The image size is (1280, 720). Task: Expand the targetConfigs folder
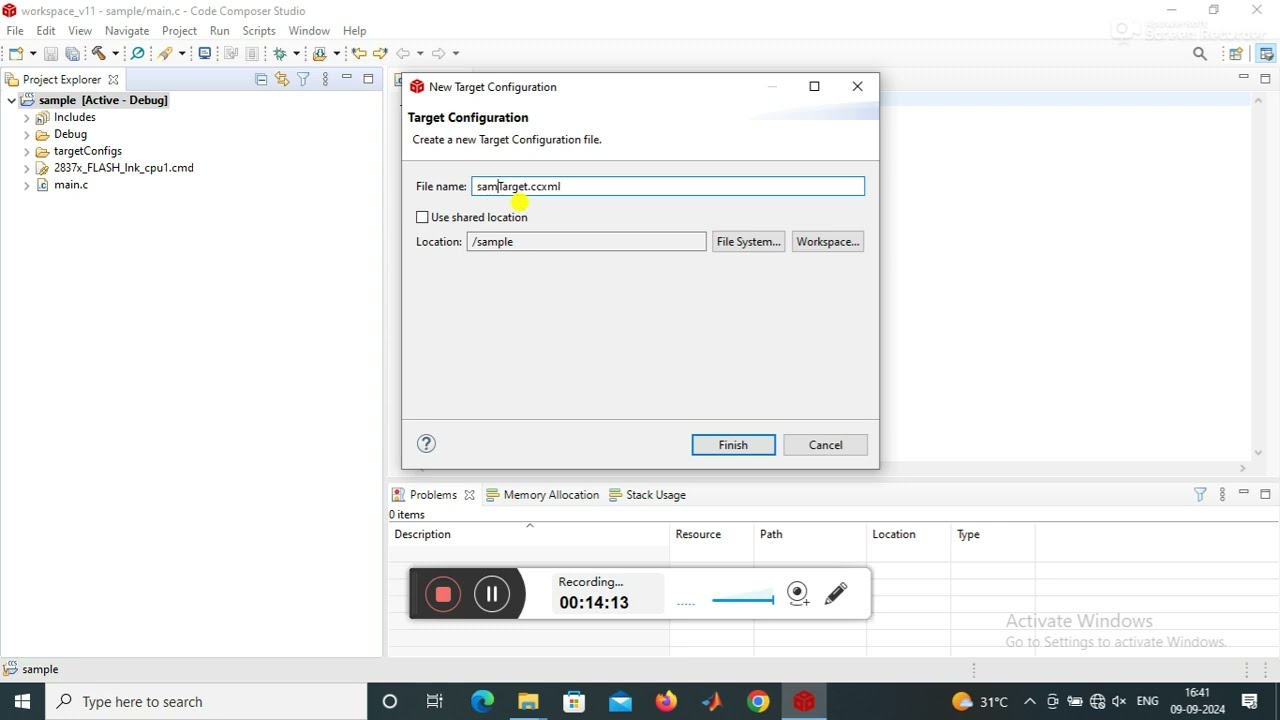tap(27, 151)
